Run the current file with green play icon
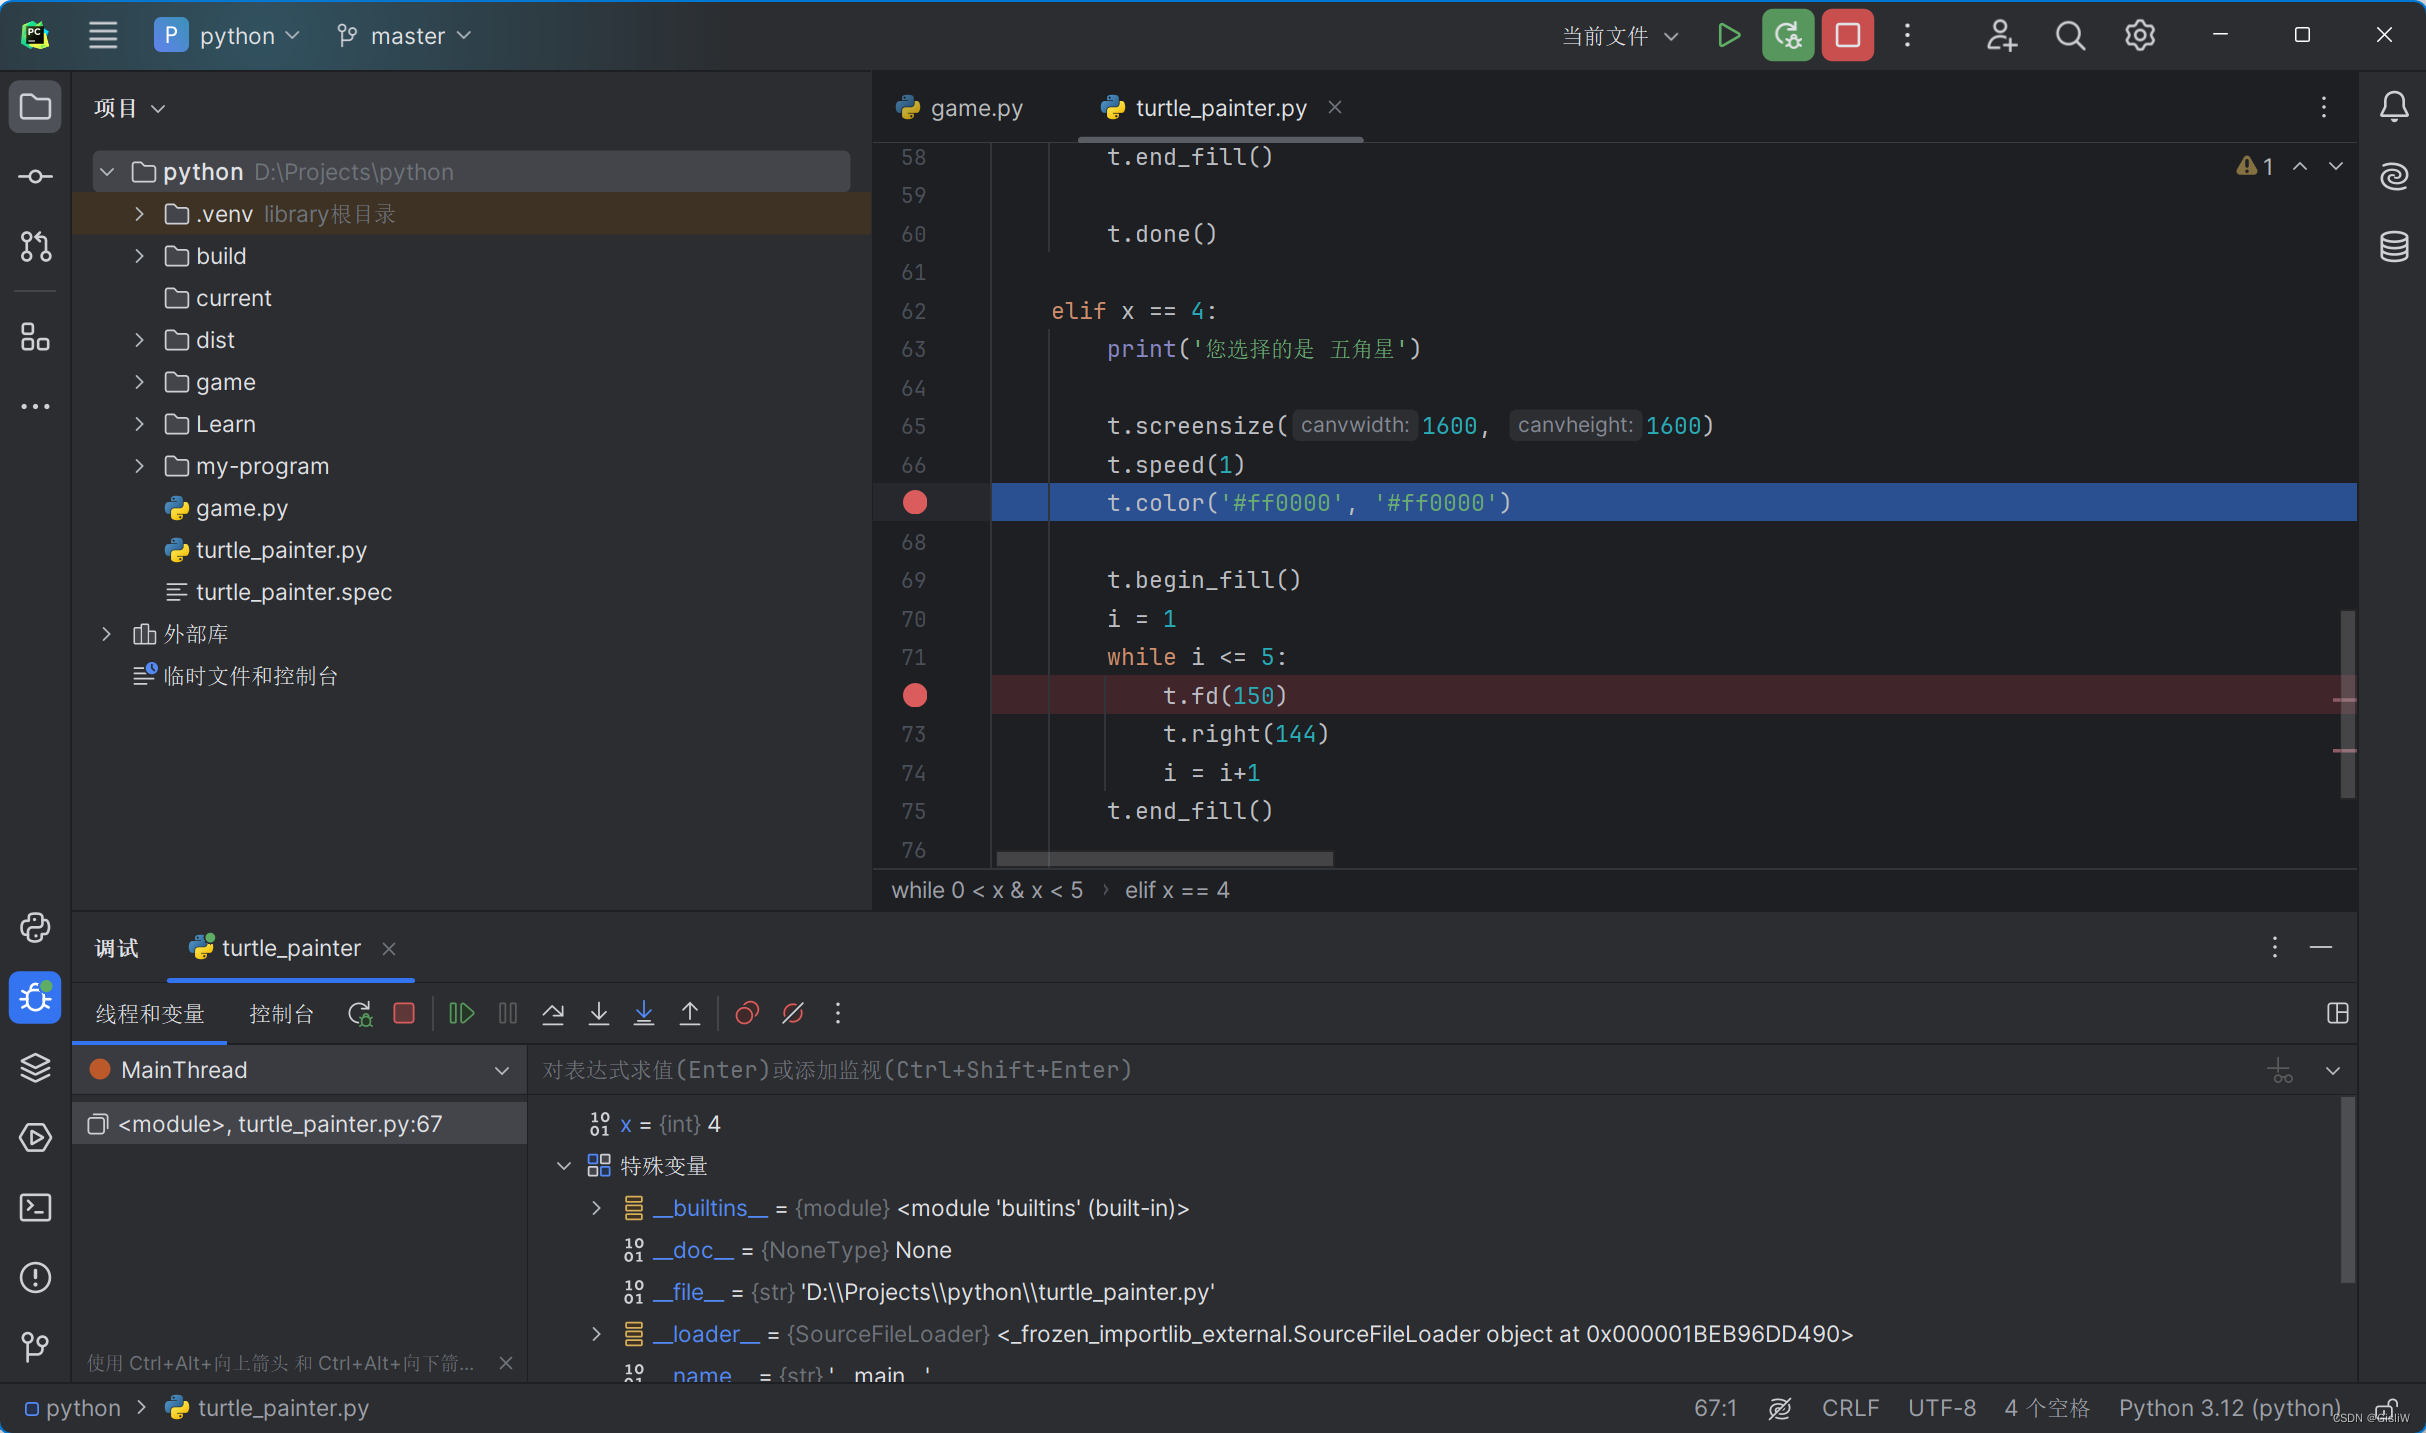 coord(1728,36)
